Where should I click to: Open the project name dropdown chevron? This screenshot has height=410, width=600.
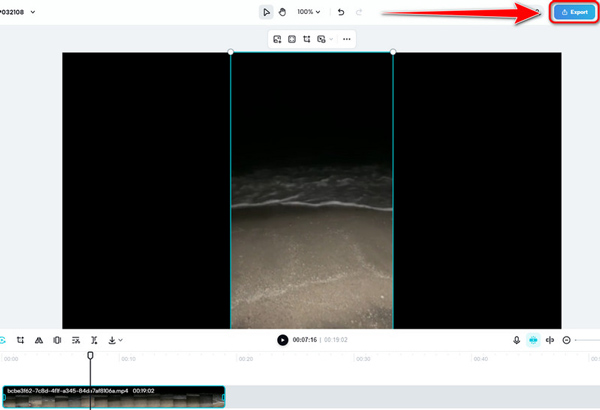click(33, 12)
